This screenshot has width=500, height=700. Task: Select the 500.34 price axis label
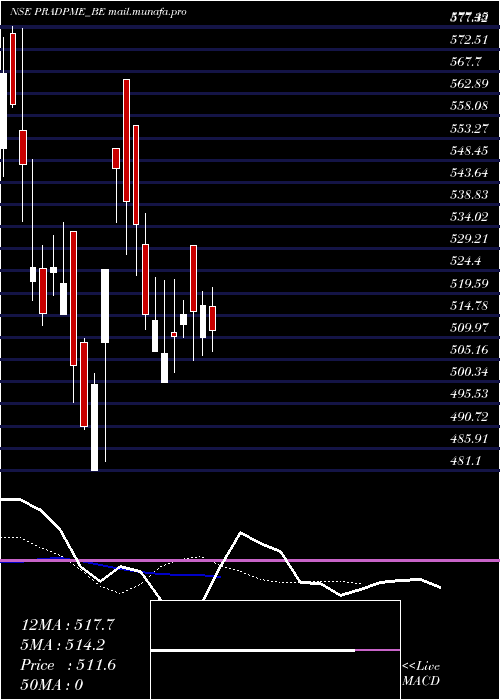click(x=468, y=372)
